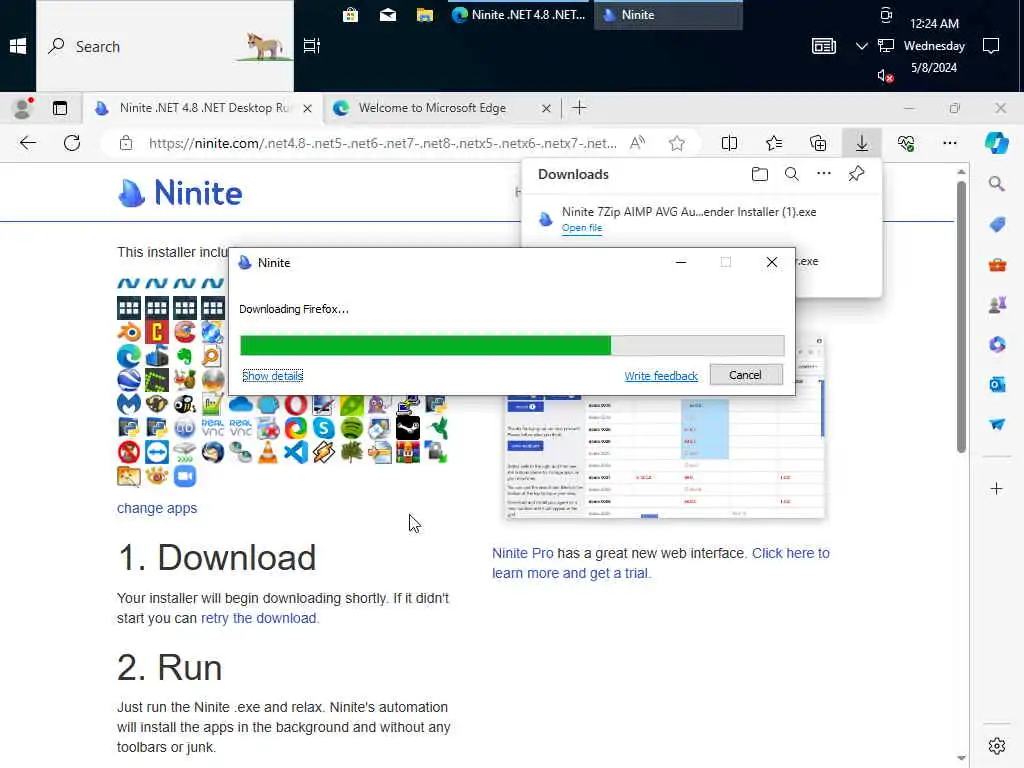Click the Steam app icon
The image size is (1024, 768).
click(x=408, y=428)
